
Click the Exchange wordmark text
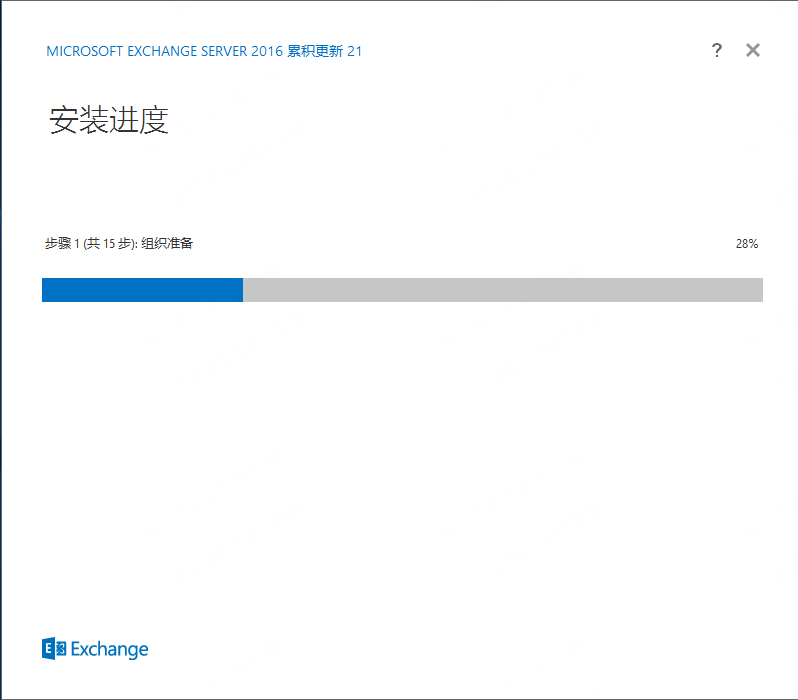pyautogui.click(x=109, y=650)
